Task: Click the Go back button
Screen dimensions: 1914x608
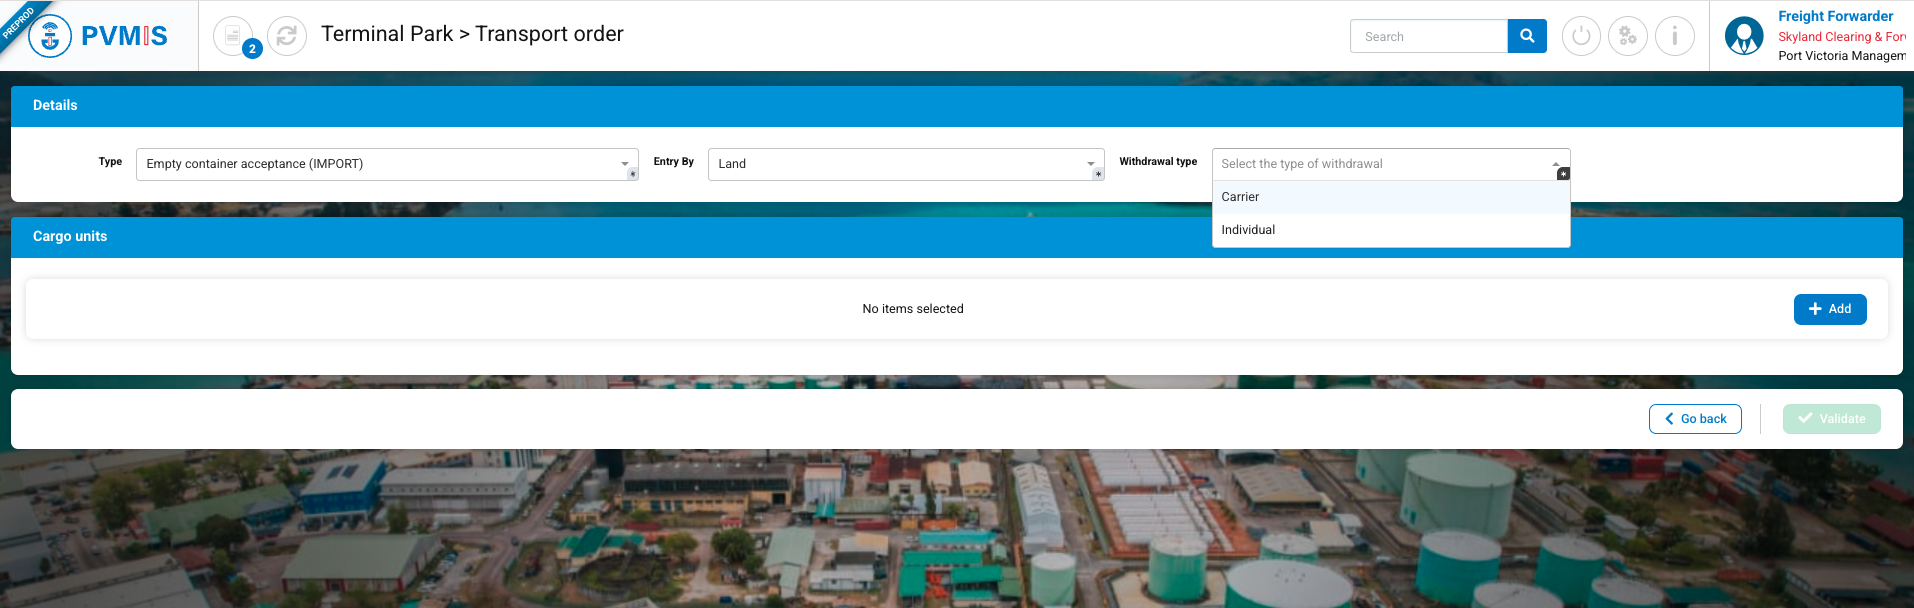Action: point(1695,419)
